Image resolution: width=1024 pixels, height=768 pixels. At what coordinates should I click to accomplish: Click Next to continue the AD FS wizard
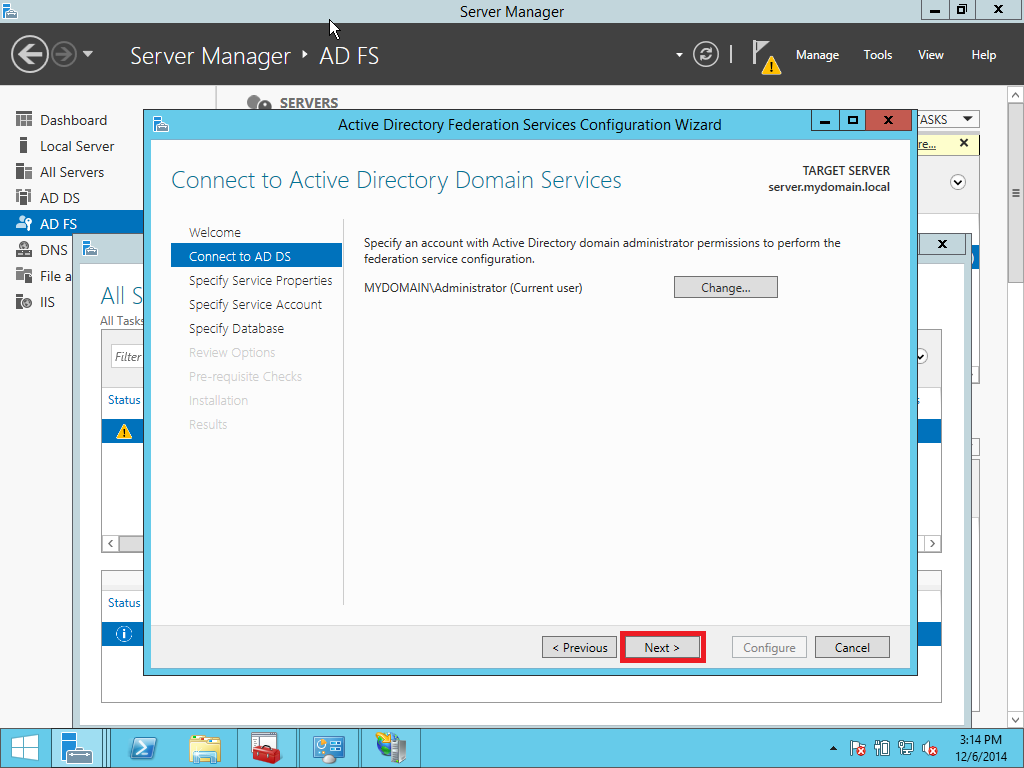[662, 647]
